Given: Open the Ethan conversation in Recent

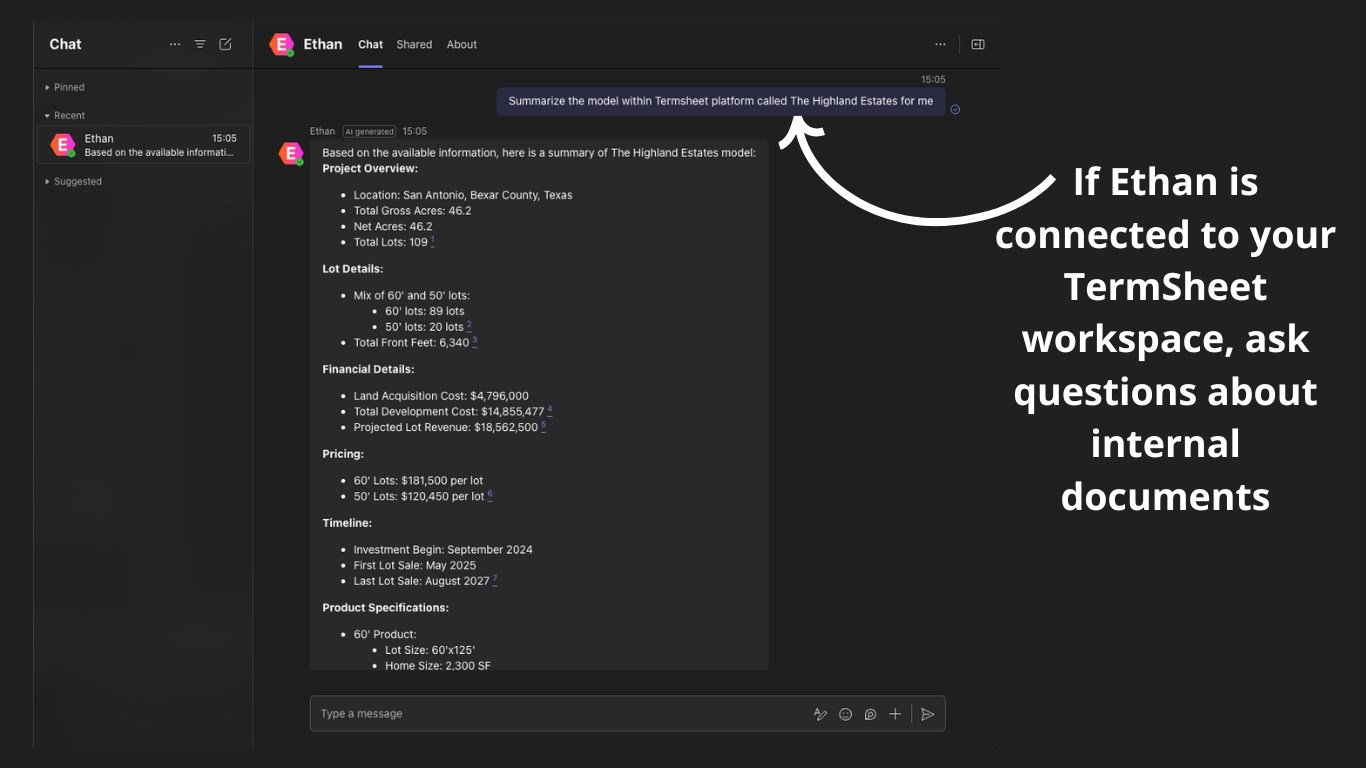Looking at the screenshot, I should coord(144,145).
